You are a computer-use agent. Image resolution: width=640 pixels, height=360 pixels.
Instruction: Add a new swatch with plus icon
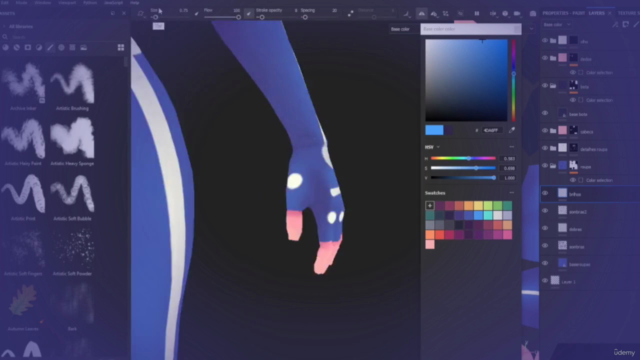click(430, 206)
